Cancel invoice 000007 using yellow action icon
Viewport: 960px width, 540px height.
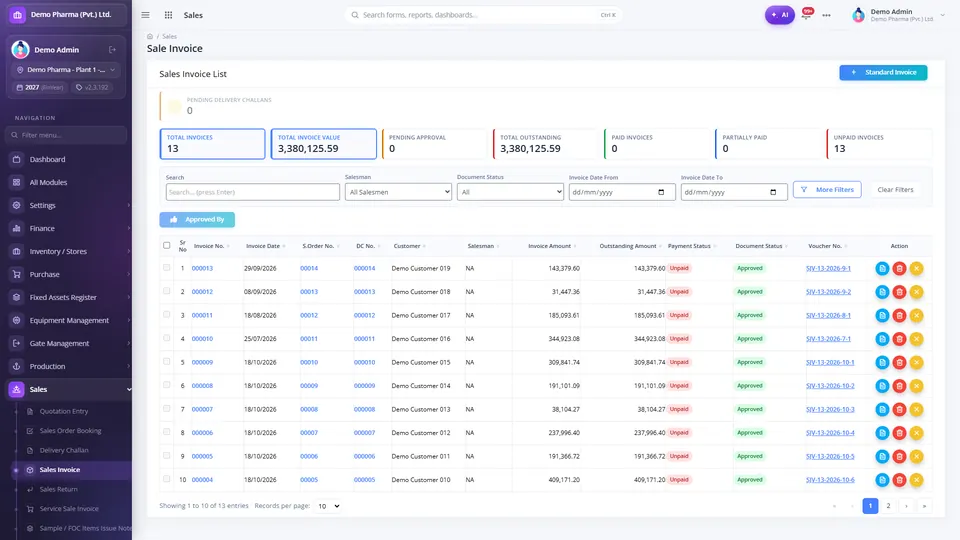[917, 409]
